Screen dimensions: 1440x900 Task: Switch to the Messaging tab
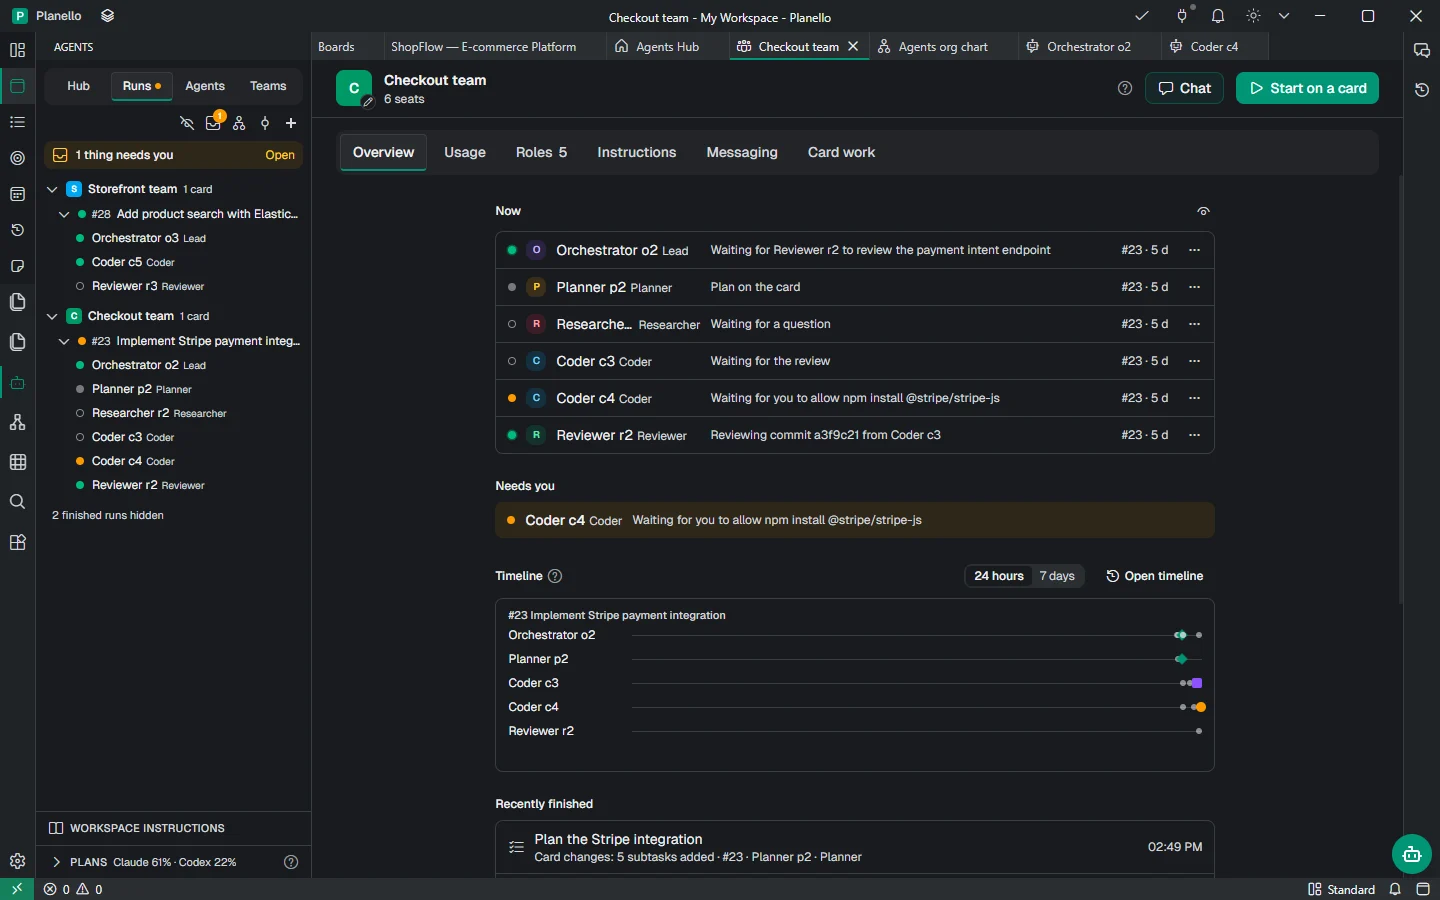[742, 152]
